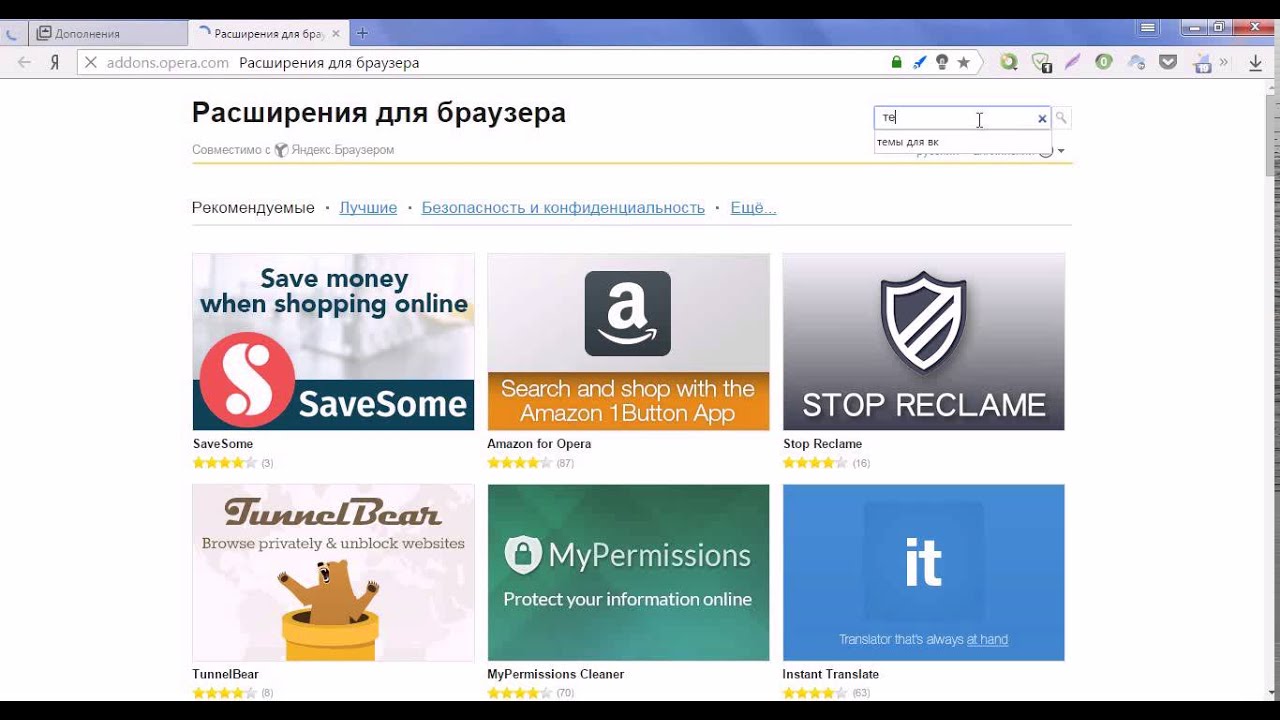This screenshot has height=720, width=1280.
Task: Open the purple feather extension
Action: 1072,62
